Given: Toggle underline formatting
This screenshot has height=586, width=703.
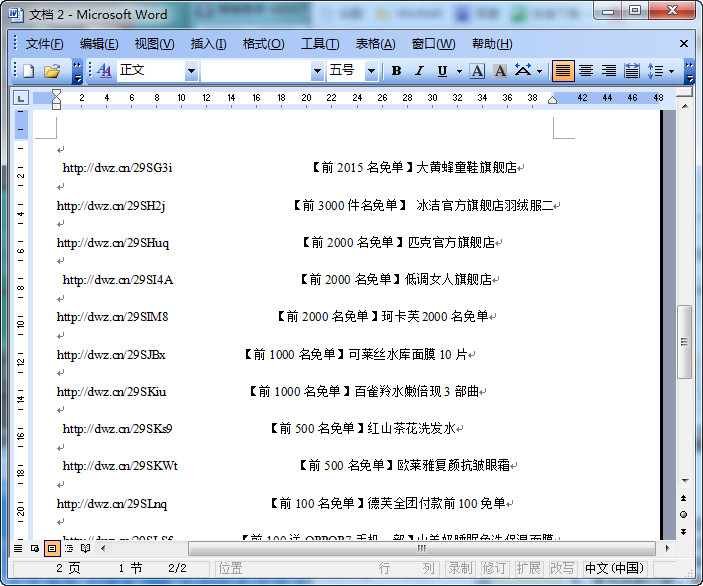Looking at the screenshot, I should tap(442, 71).
